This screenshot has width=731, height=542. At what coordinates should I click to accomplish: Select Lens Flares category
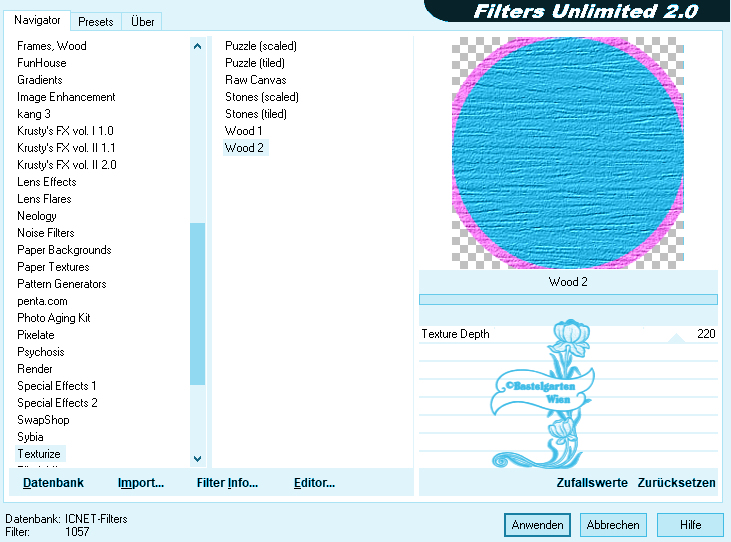point(44,199)
